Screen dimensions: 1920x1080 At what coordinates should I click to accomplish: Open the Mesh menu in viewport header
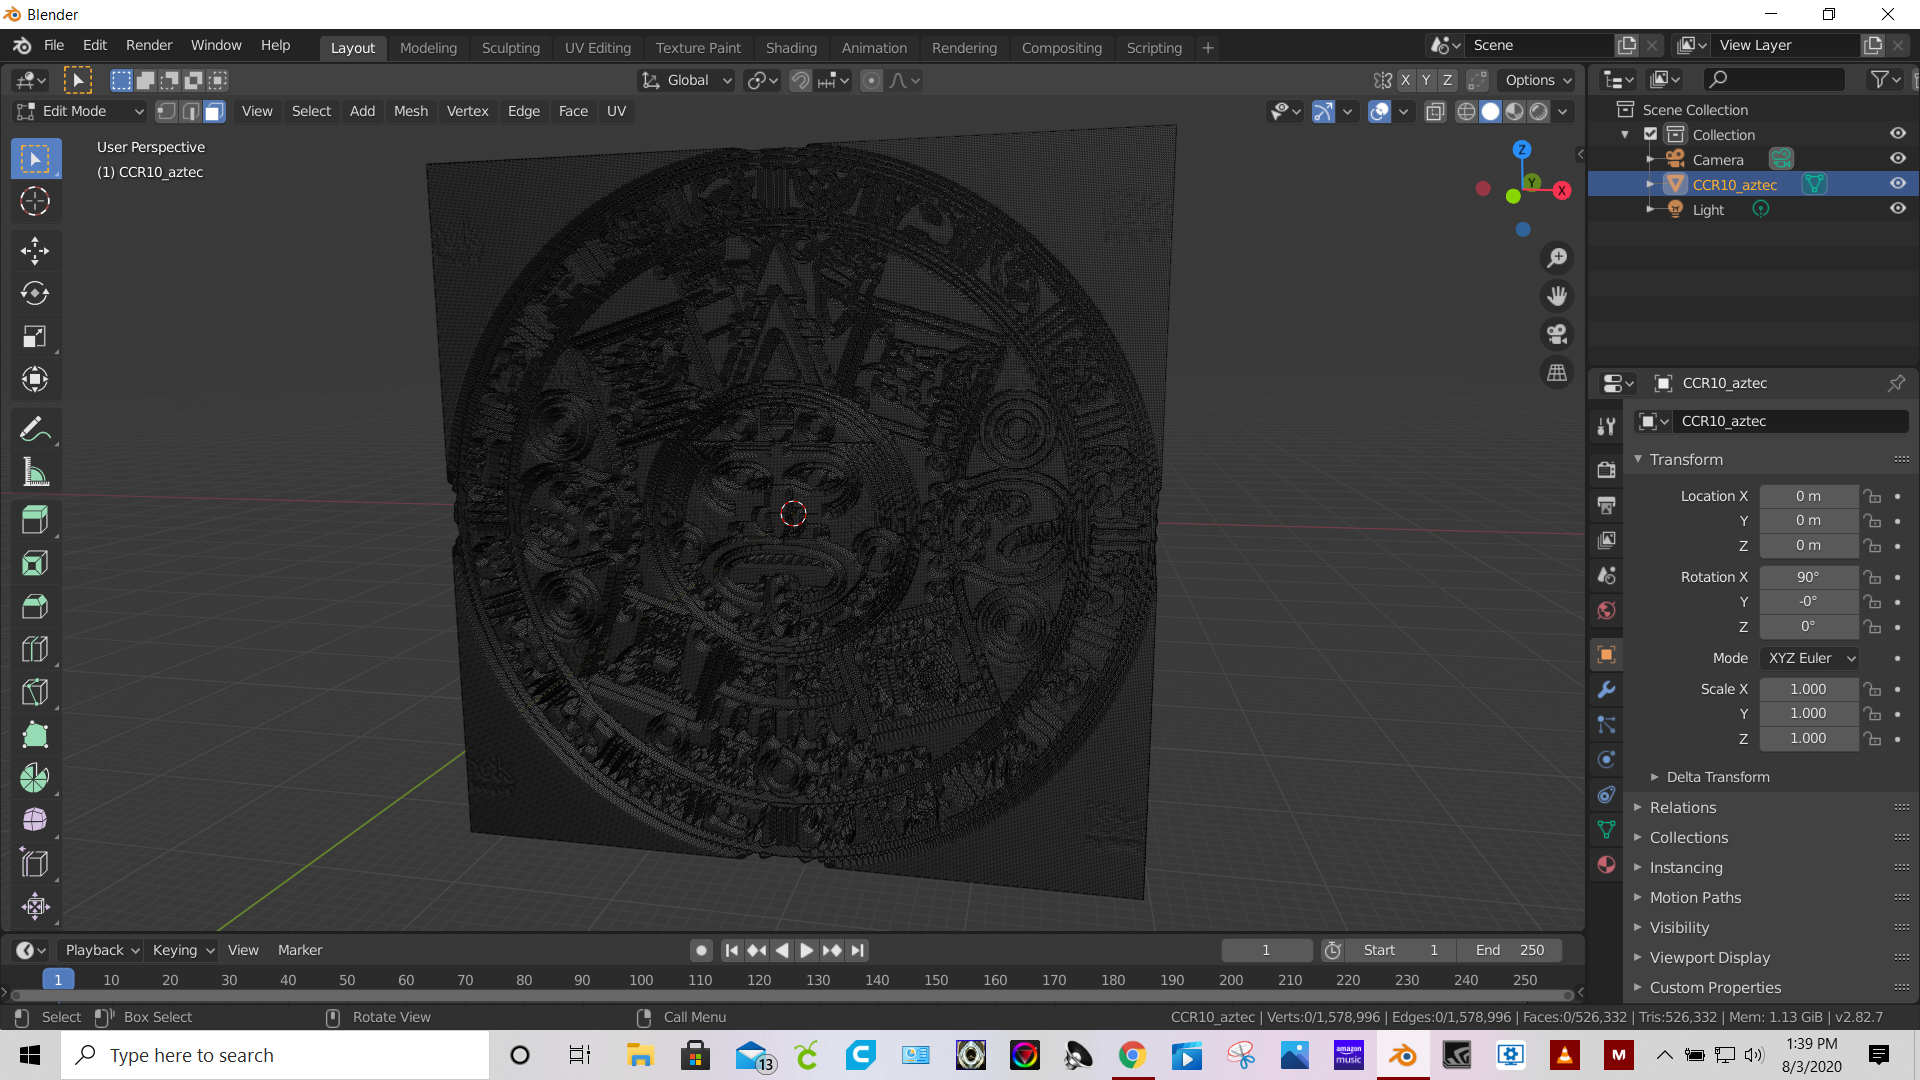(411, 111)
